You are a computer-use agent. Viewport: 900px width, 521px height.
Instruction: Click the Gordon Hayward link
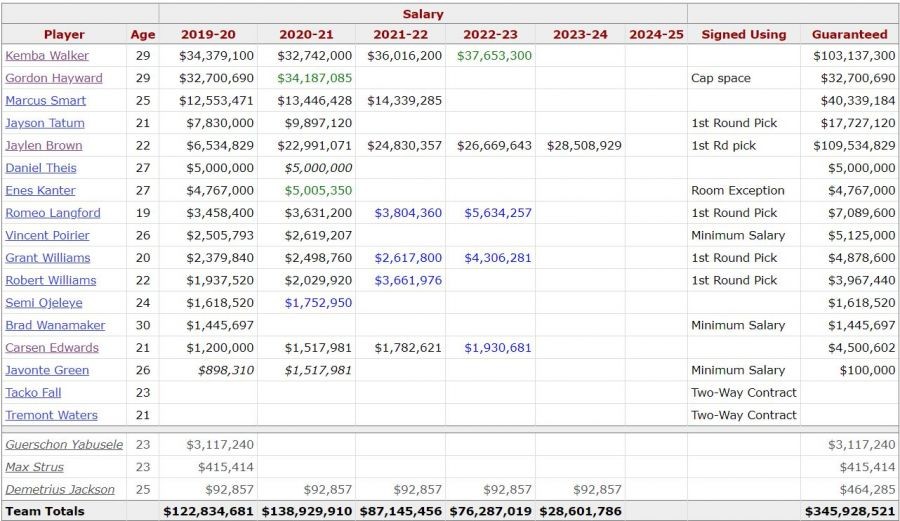pyautogui.click(x=54, y=78)
